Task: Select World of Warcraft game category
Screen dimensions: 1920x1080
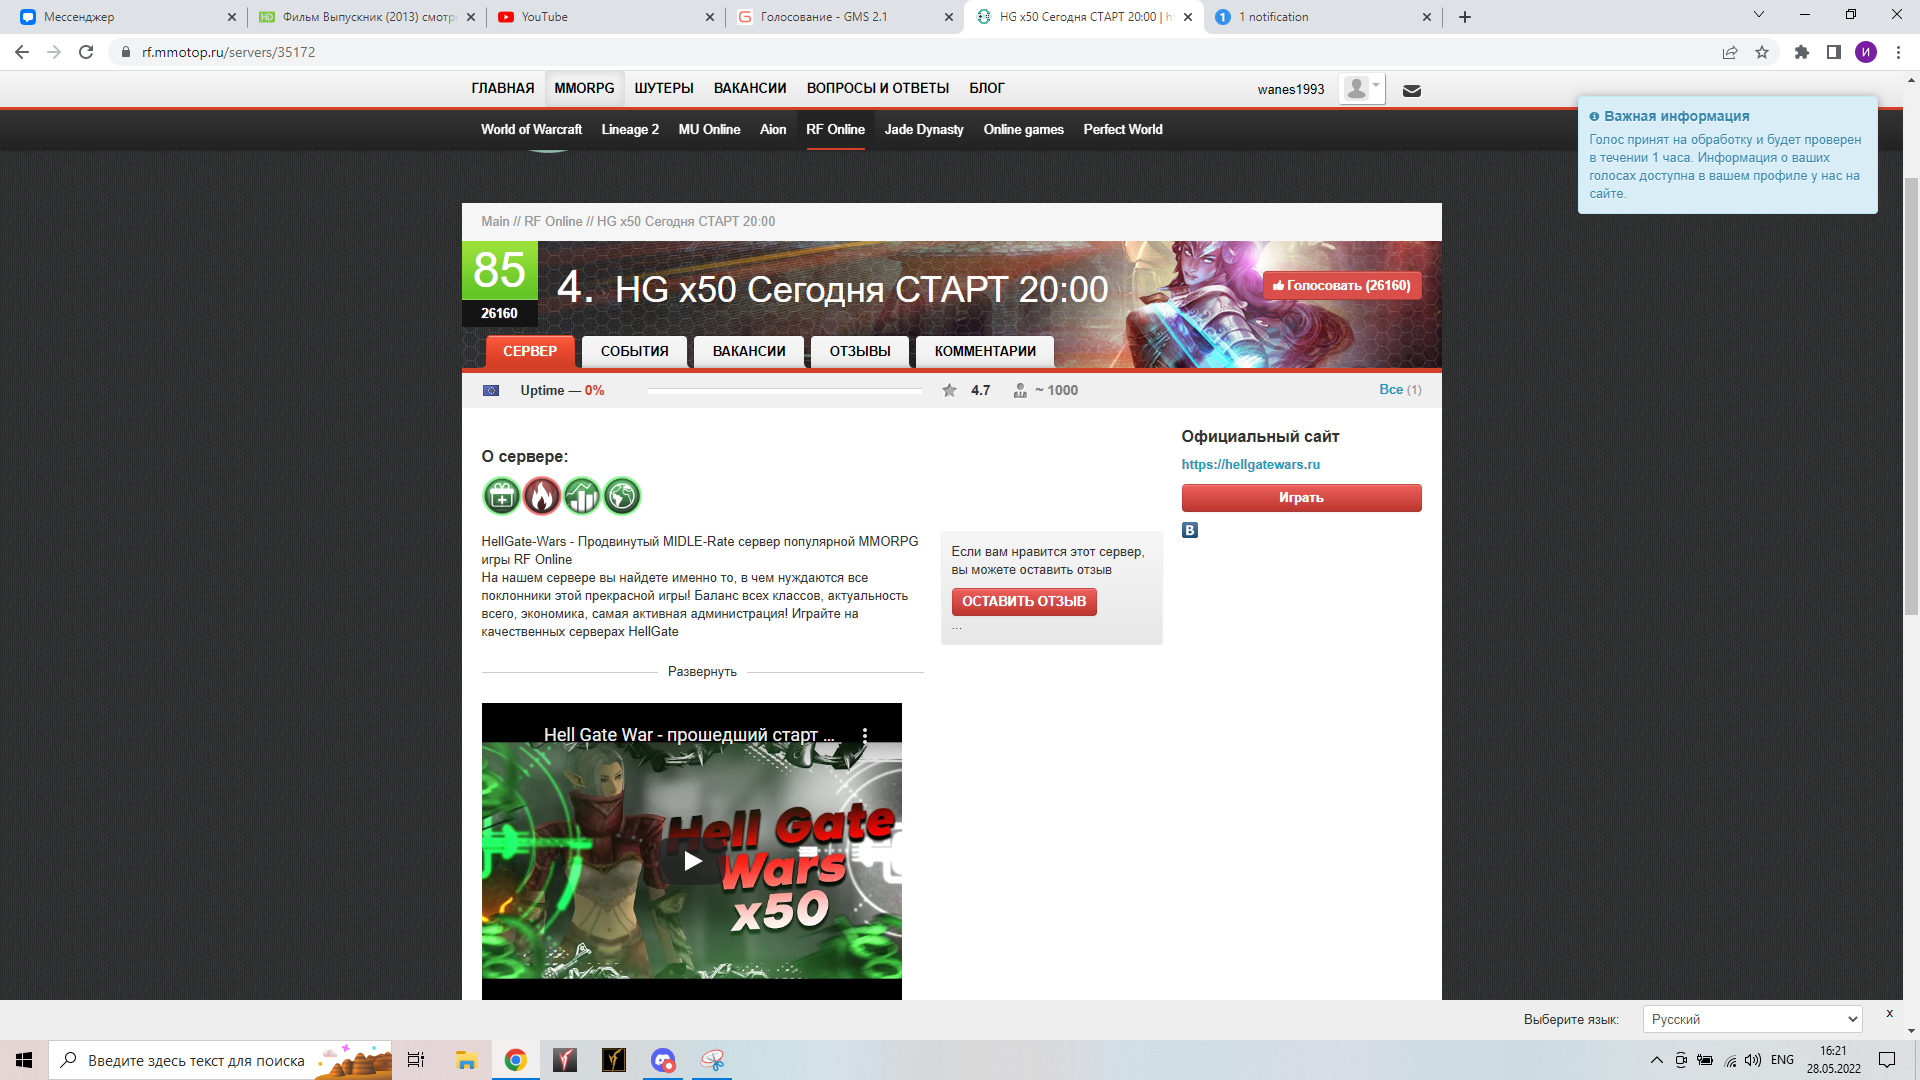Action: [531, 129]
